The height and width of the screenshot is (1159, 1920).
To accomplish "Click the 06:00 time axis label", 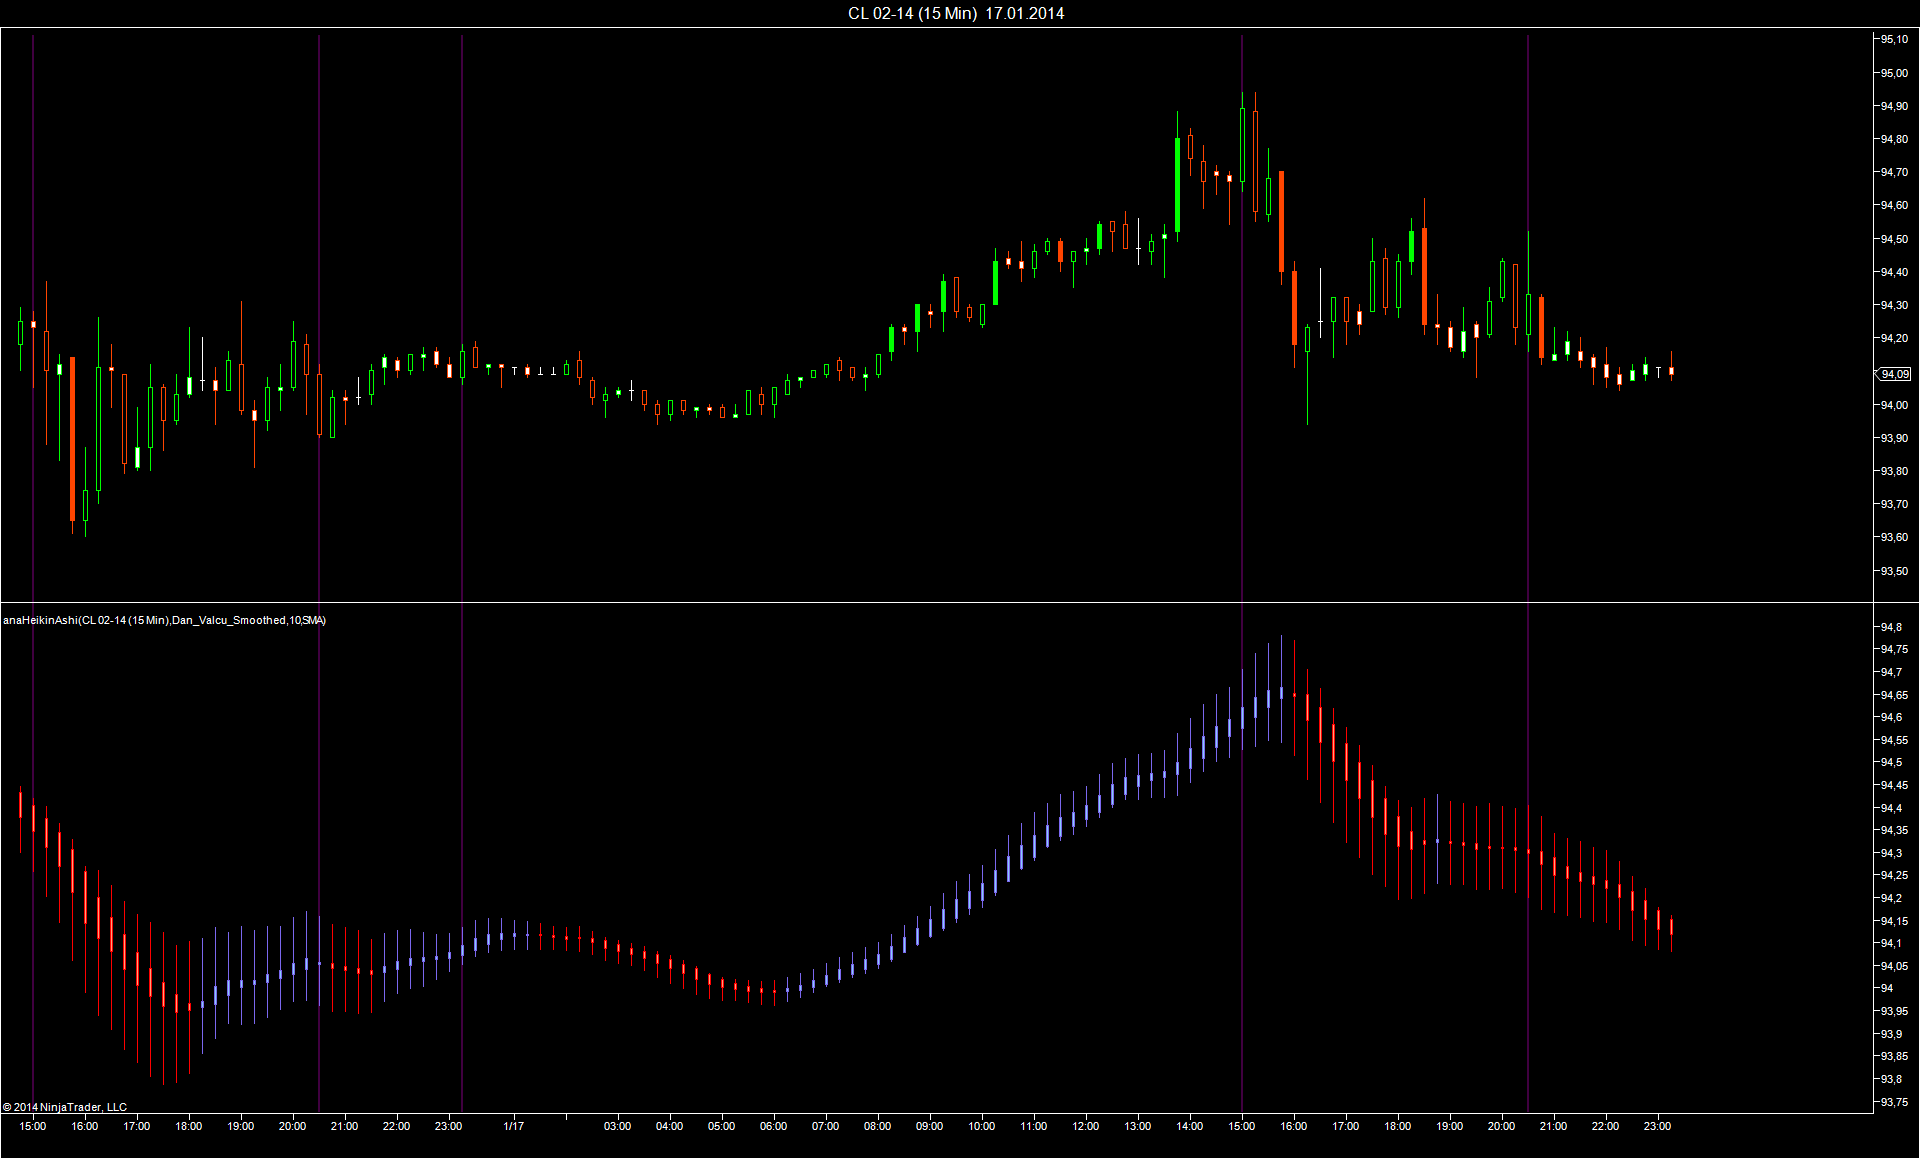I will click(773, 1126).
